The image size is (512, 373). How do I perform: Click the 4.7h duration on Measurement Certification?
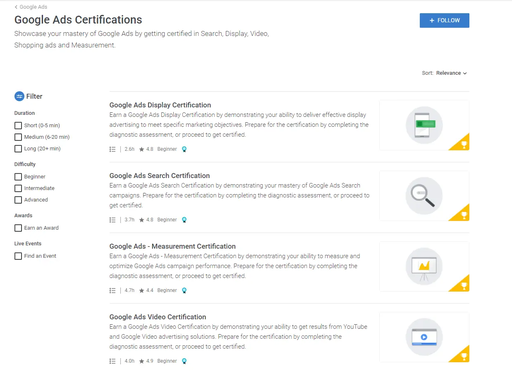point(129,291)
